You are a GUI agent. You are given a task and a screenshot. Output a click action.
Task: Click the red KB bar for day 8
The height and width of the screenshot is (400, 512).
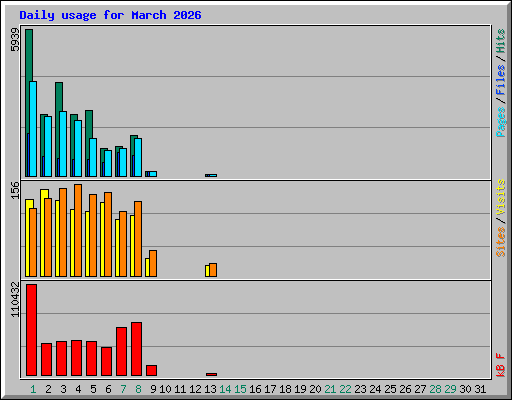(x=136, y=349)
